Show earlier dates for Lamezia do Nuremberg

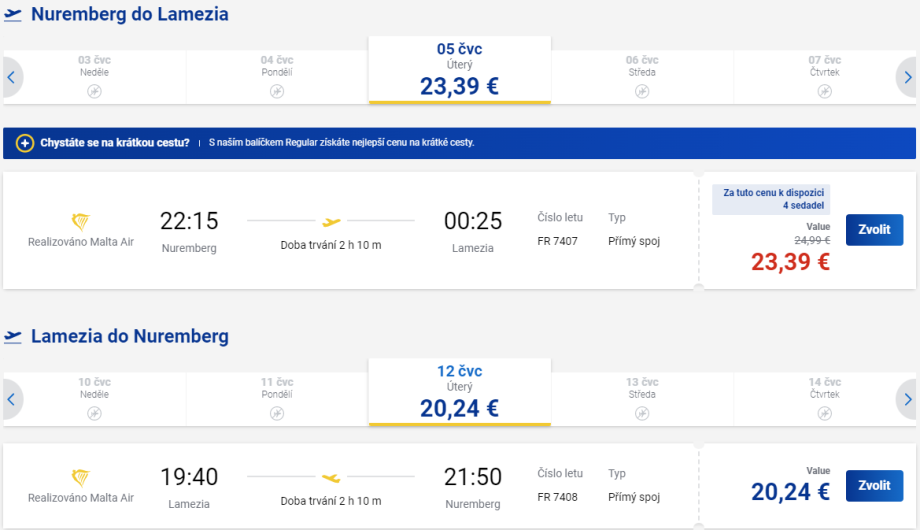[x=11, y=399]
